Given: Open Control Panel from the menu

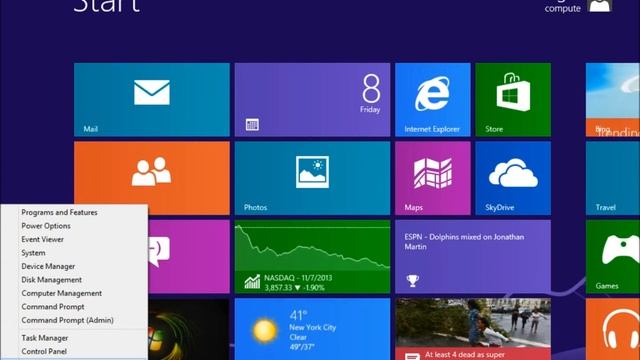Looking at the screenshot, I should pyautogui.click(x=44, y=351).
